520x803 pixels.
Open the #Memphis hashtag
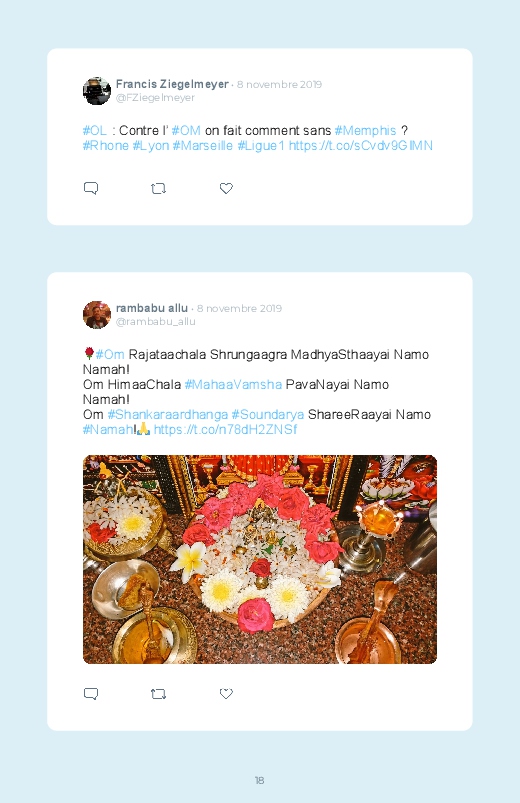tap(365, 131)
